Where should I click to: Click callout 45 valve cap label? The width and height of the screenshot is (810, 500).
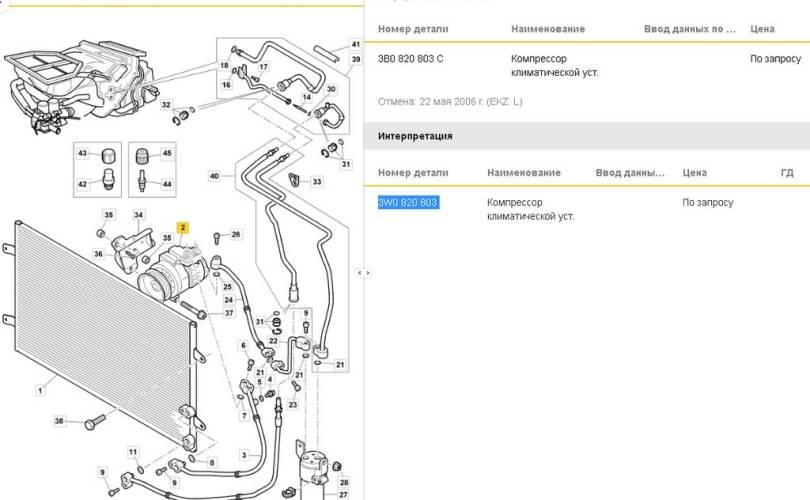click(x=166, y=153)
